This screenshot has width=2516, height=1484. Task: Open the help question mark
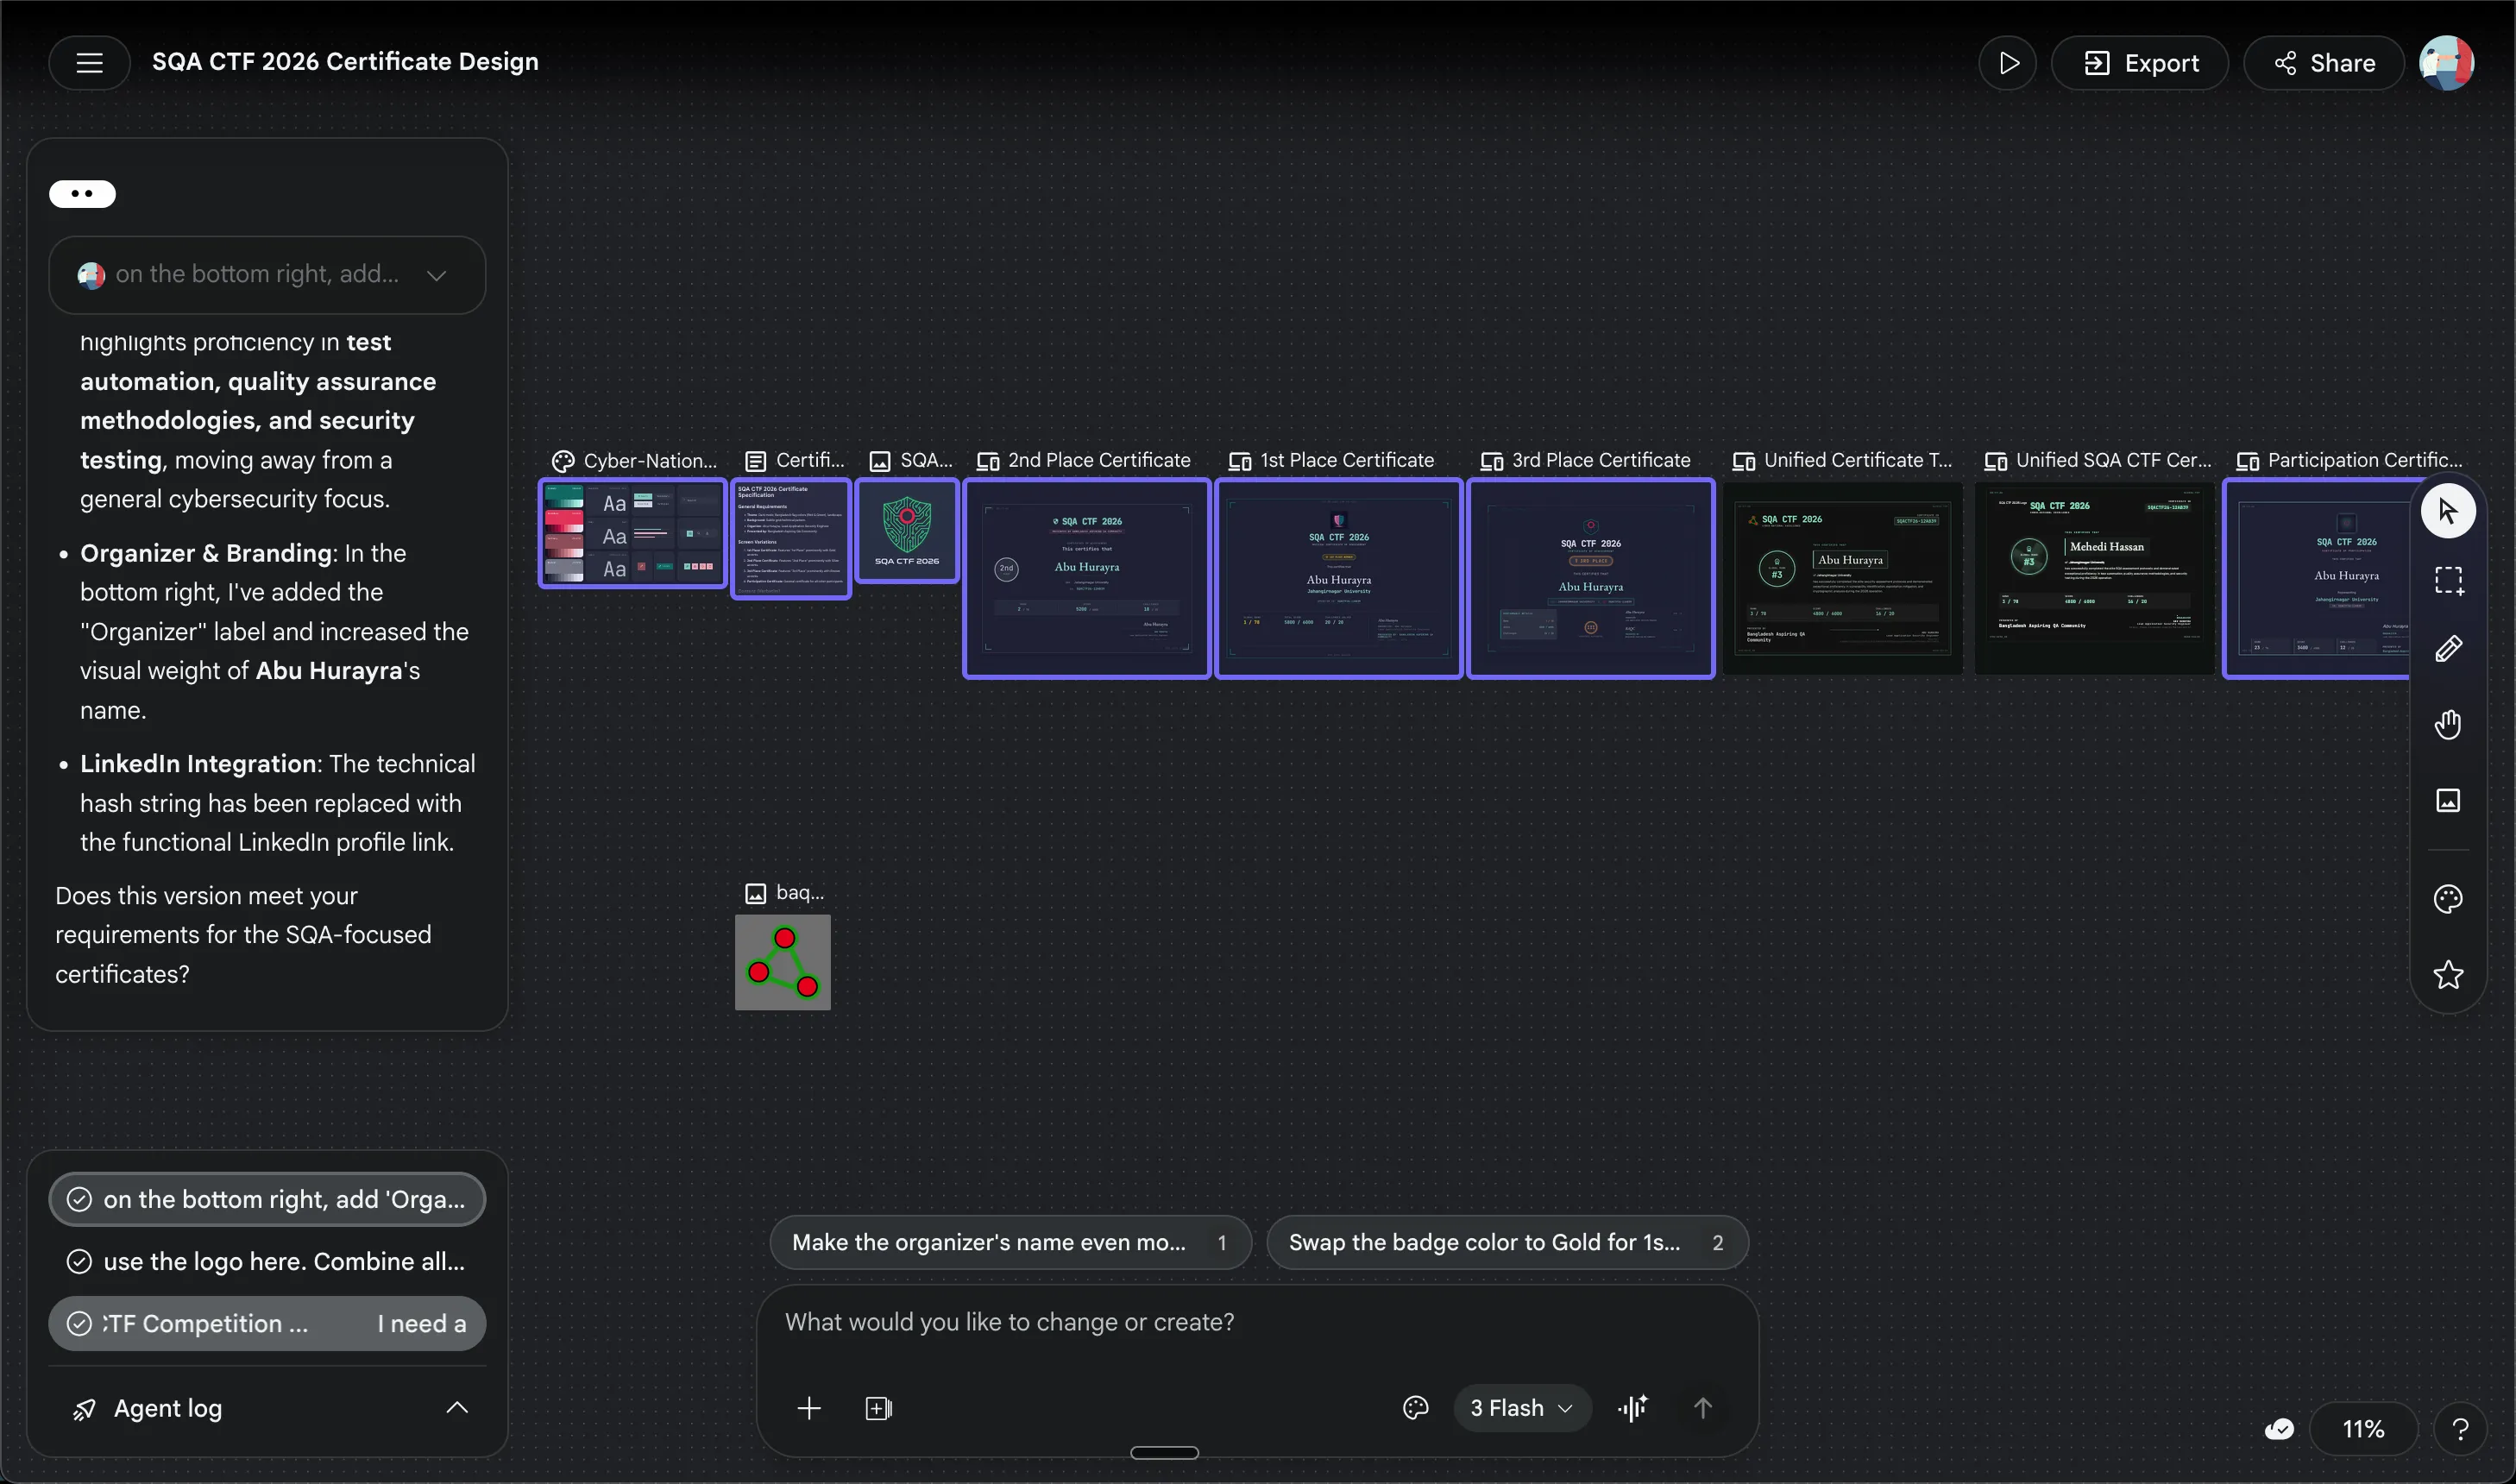point(2460,1429)
